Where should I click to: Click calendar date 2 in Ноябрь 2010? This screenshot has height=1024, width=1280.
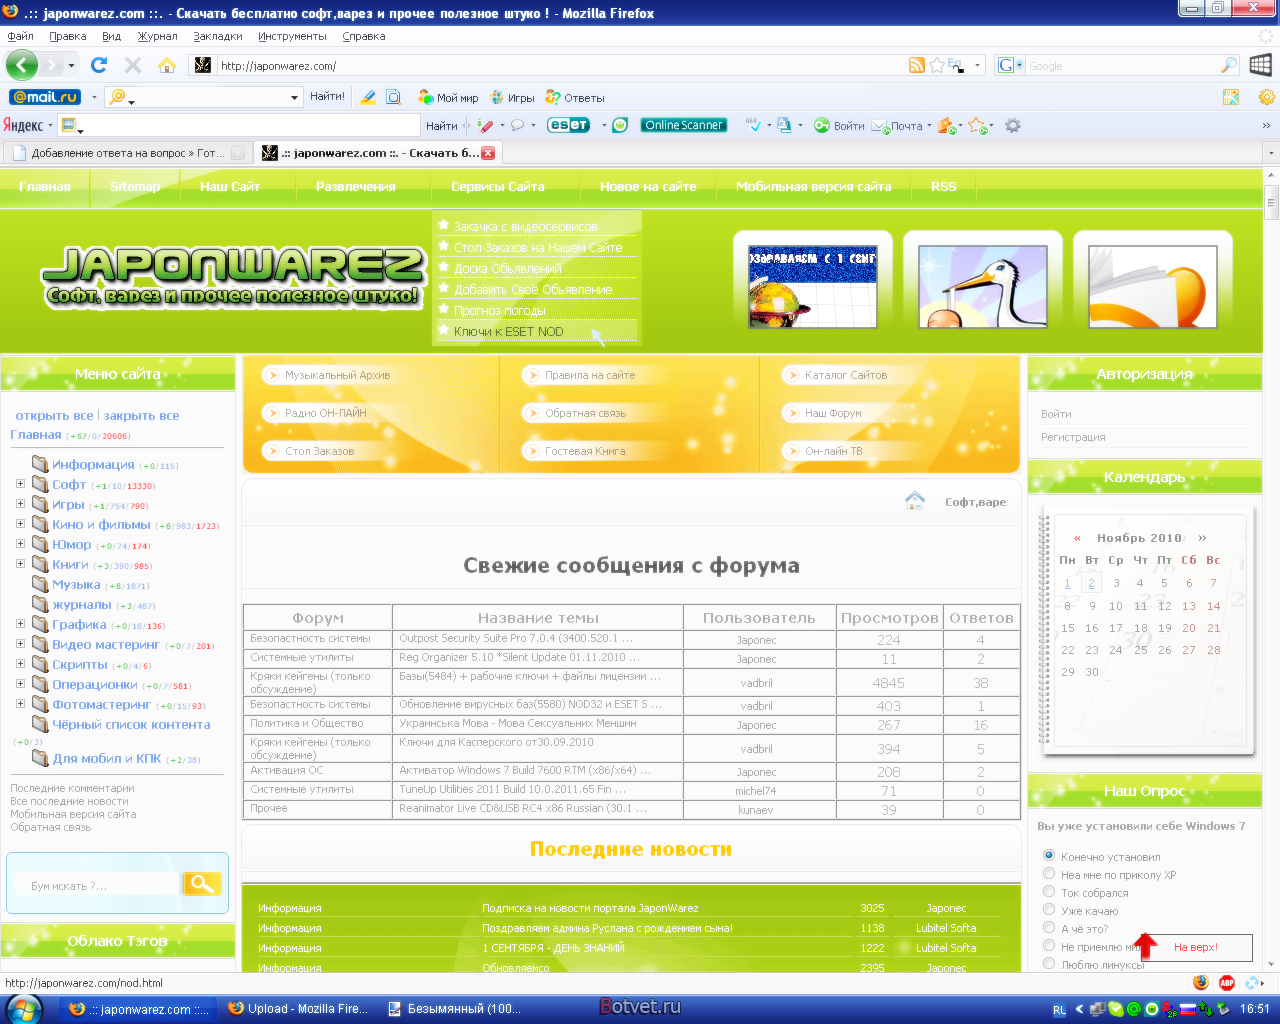click(1091, 583)
